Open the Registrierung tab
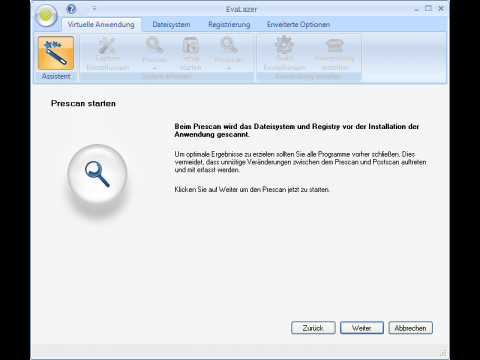Screen dimensions: 480x360 (x=229, y=25)
